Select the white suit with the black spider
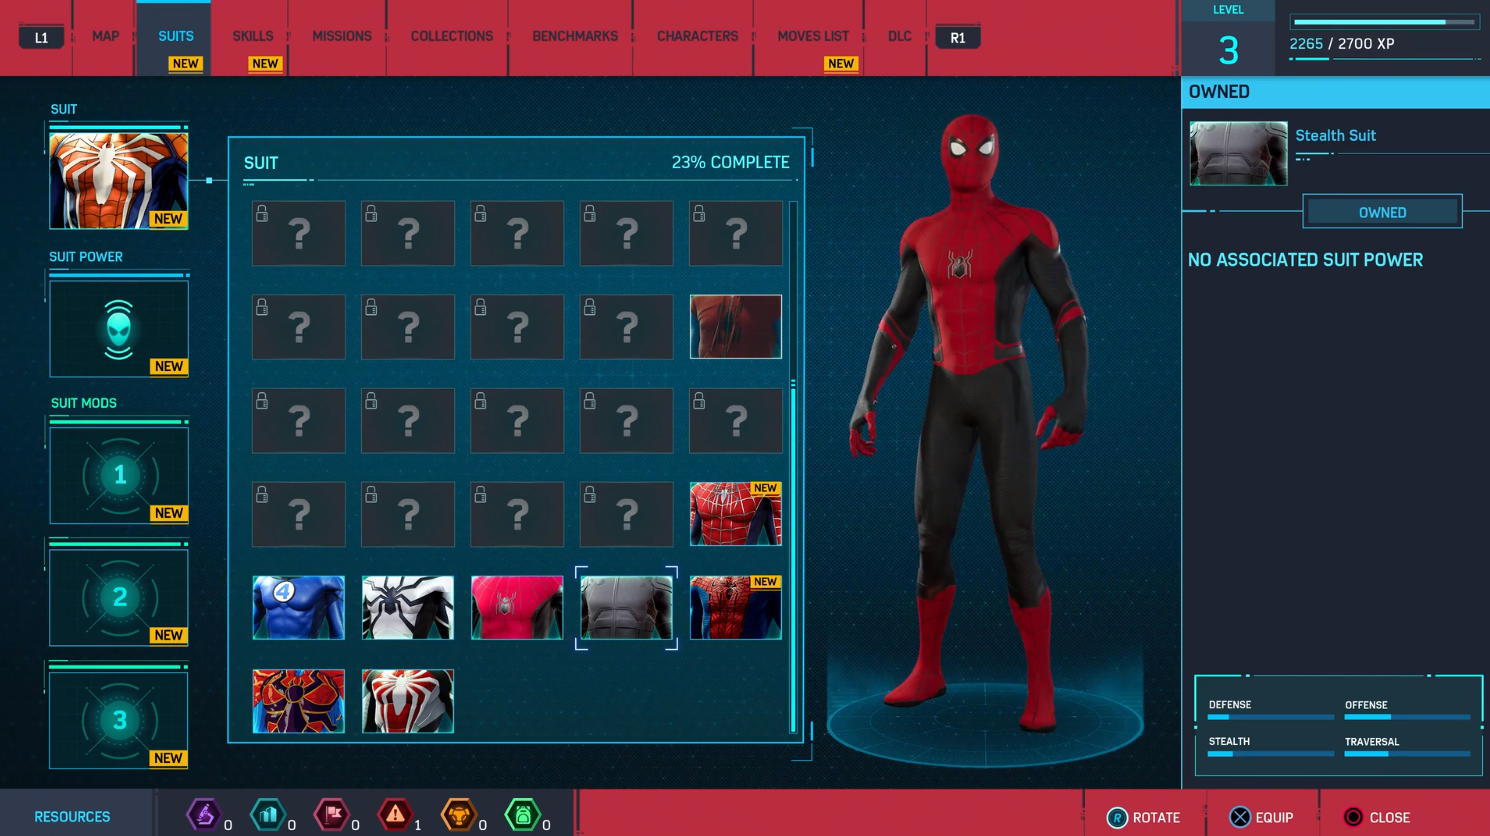1490x836 pixels. pos(408,608)
